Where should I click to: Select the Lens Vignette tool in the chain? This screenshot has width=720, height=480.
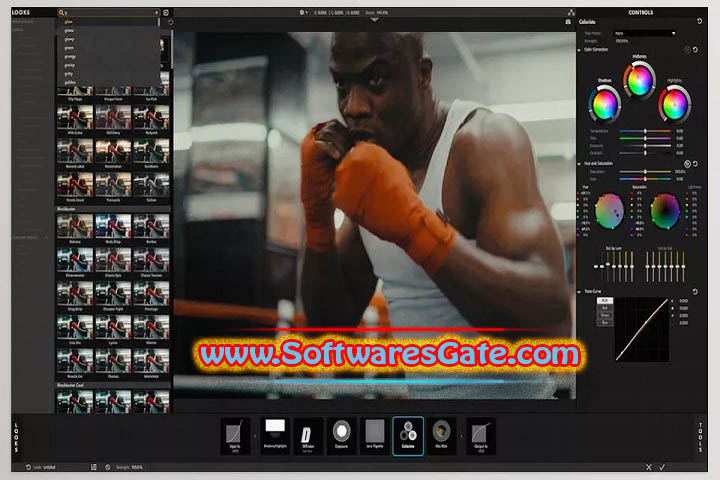pos(375,435)
